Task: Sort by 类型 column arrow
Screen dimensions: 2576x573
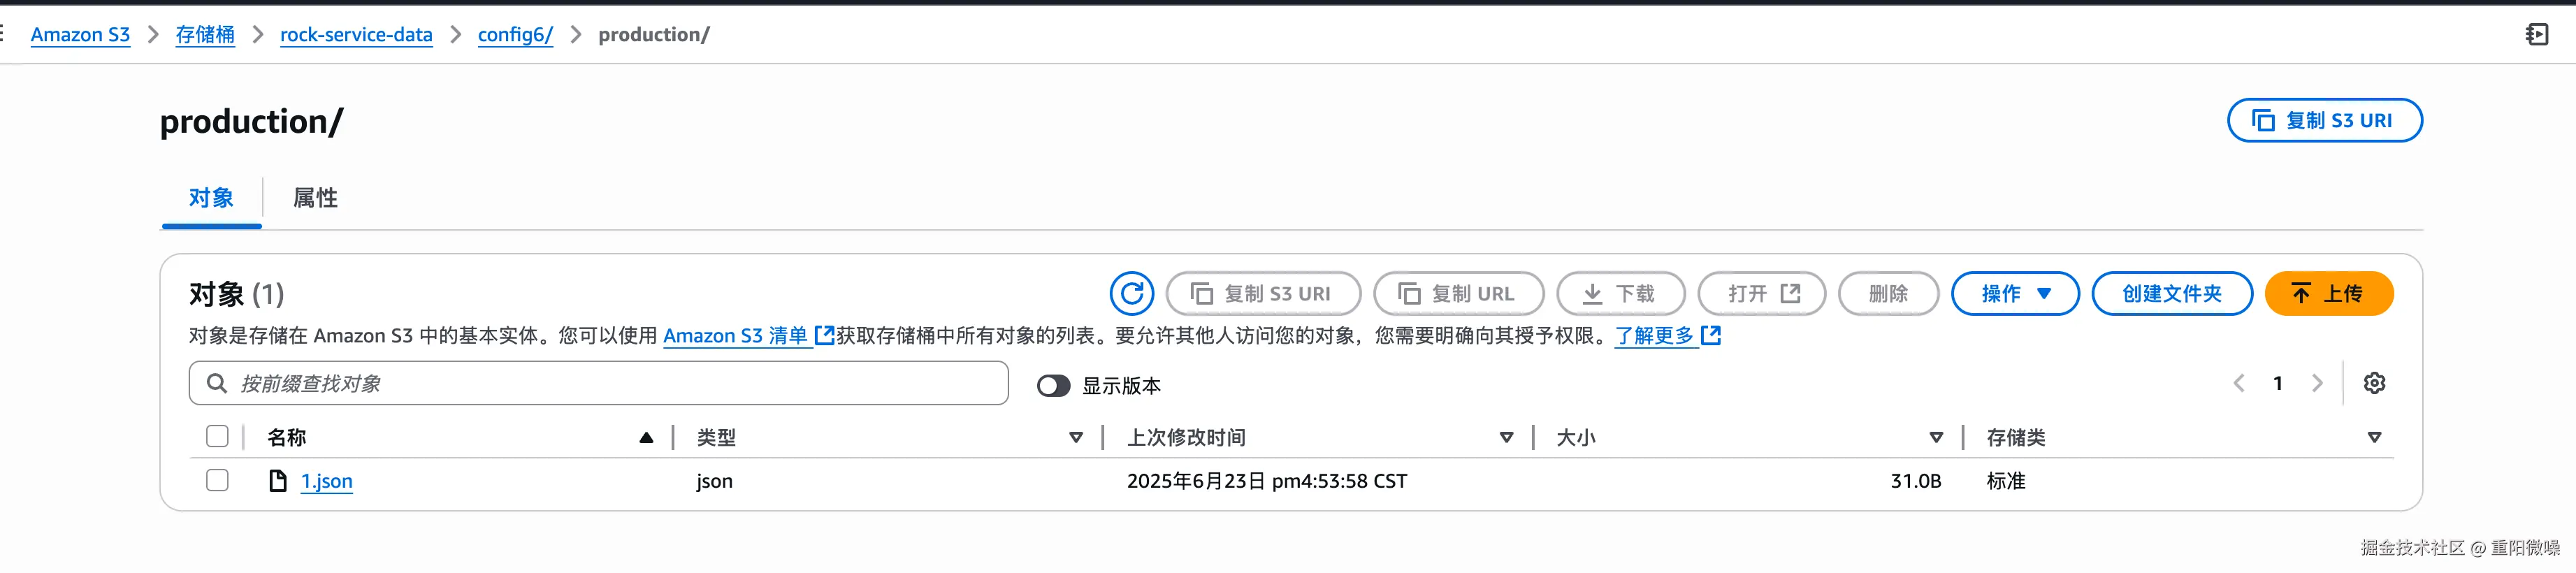Action: pyautogui.click(x=1076, y=437)
